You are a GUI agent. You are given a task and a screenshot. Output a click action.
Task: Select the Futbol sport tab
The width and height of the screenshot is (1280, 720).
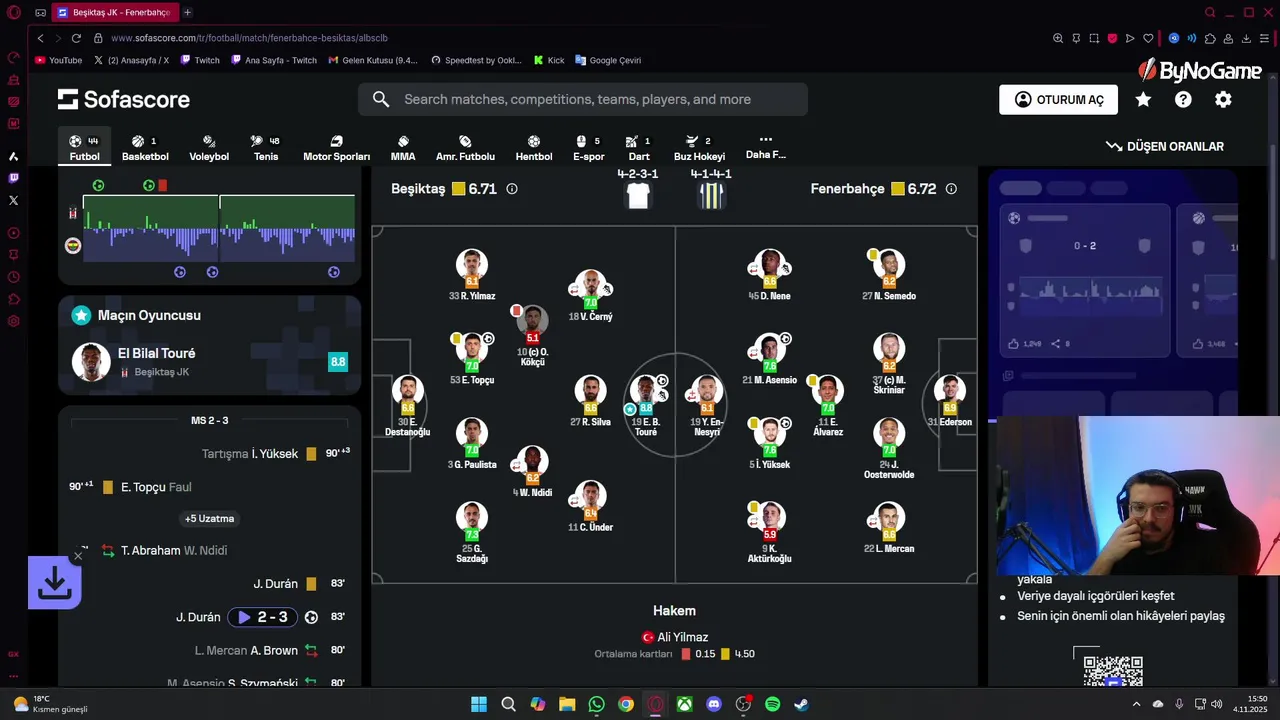point(84,148)
